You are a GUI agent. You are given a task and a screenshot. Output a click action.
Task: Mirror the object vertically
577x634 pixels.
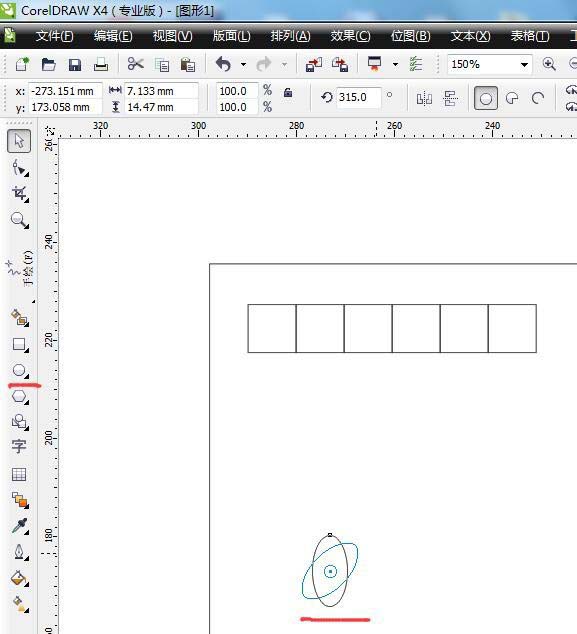450,98
